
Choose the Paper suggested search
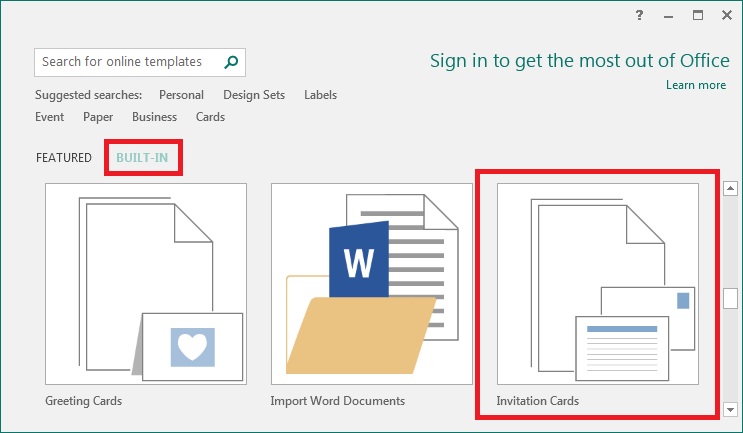[x=98, y=117]
